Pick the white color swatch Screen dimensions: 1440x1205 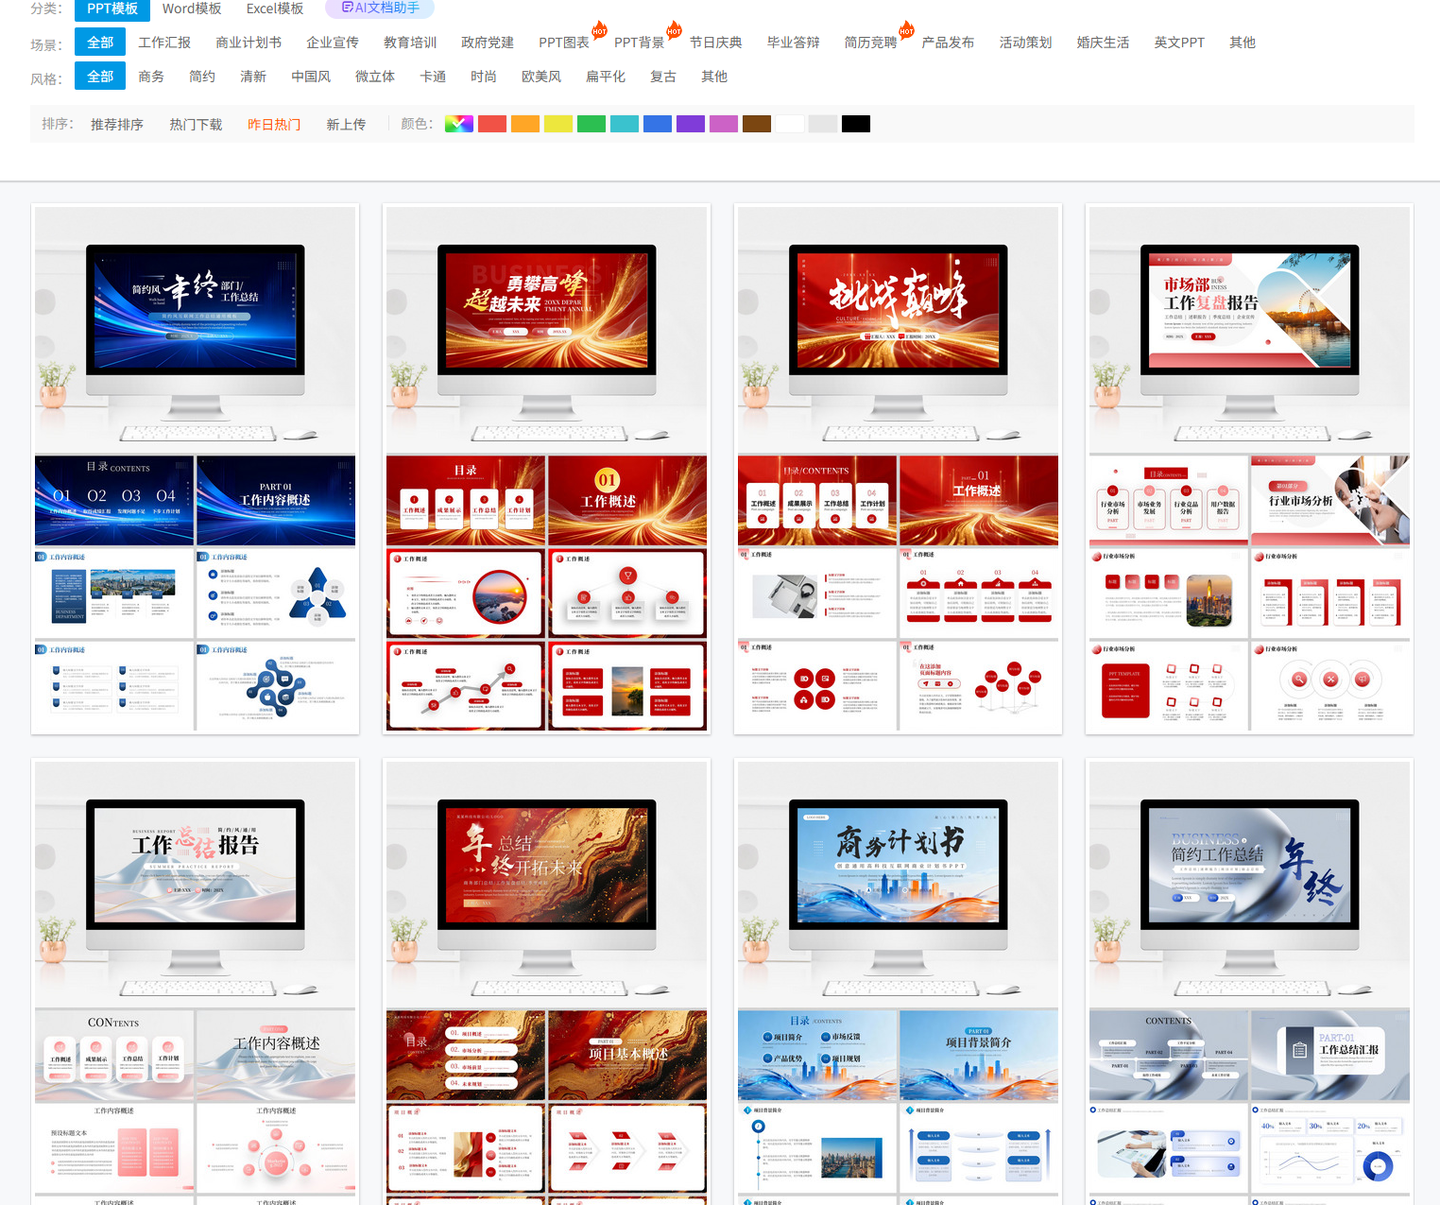coord(790,124)
